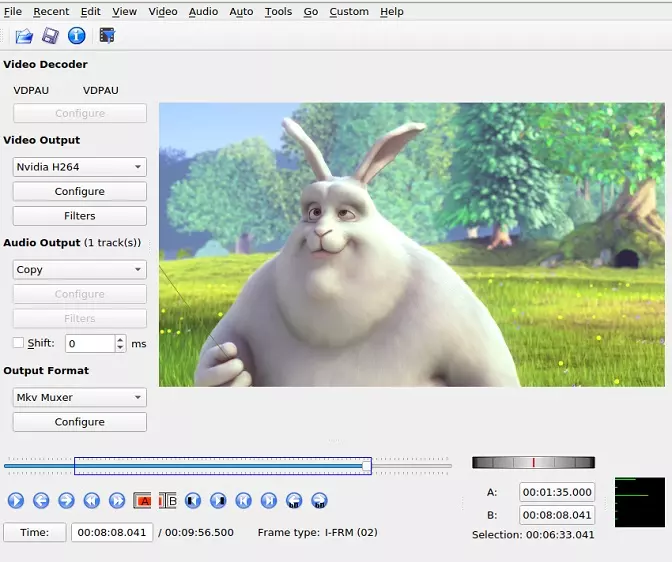Show file information with the blue info icon

(x=76, y=36)
